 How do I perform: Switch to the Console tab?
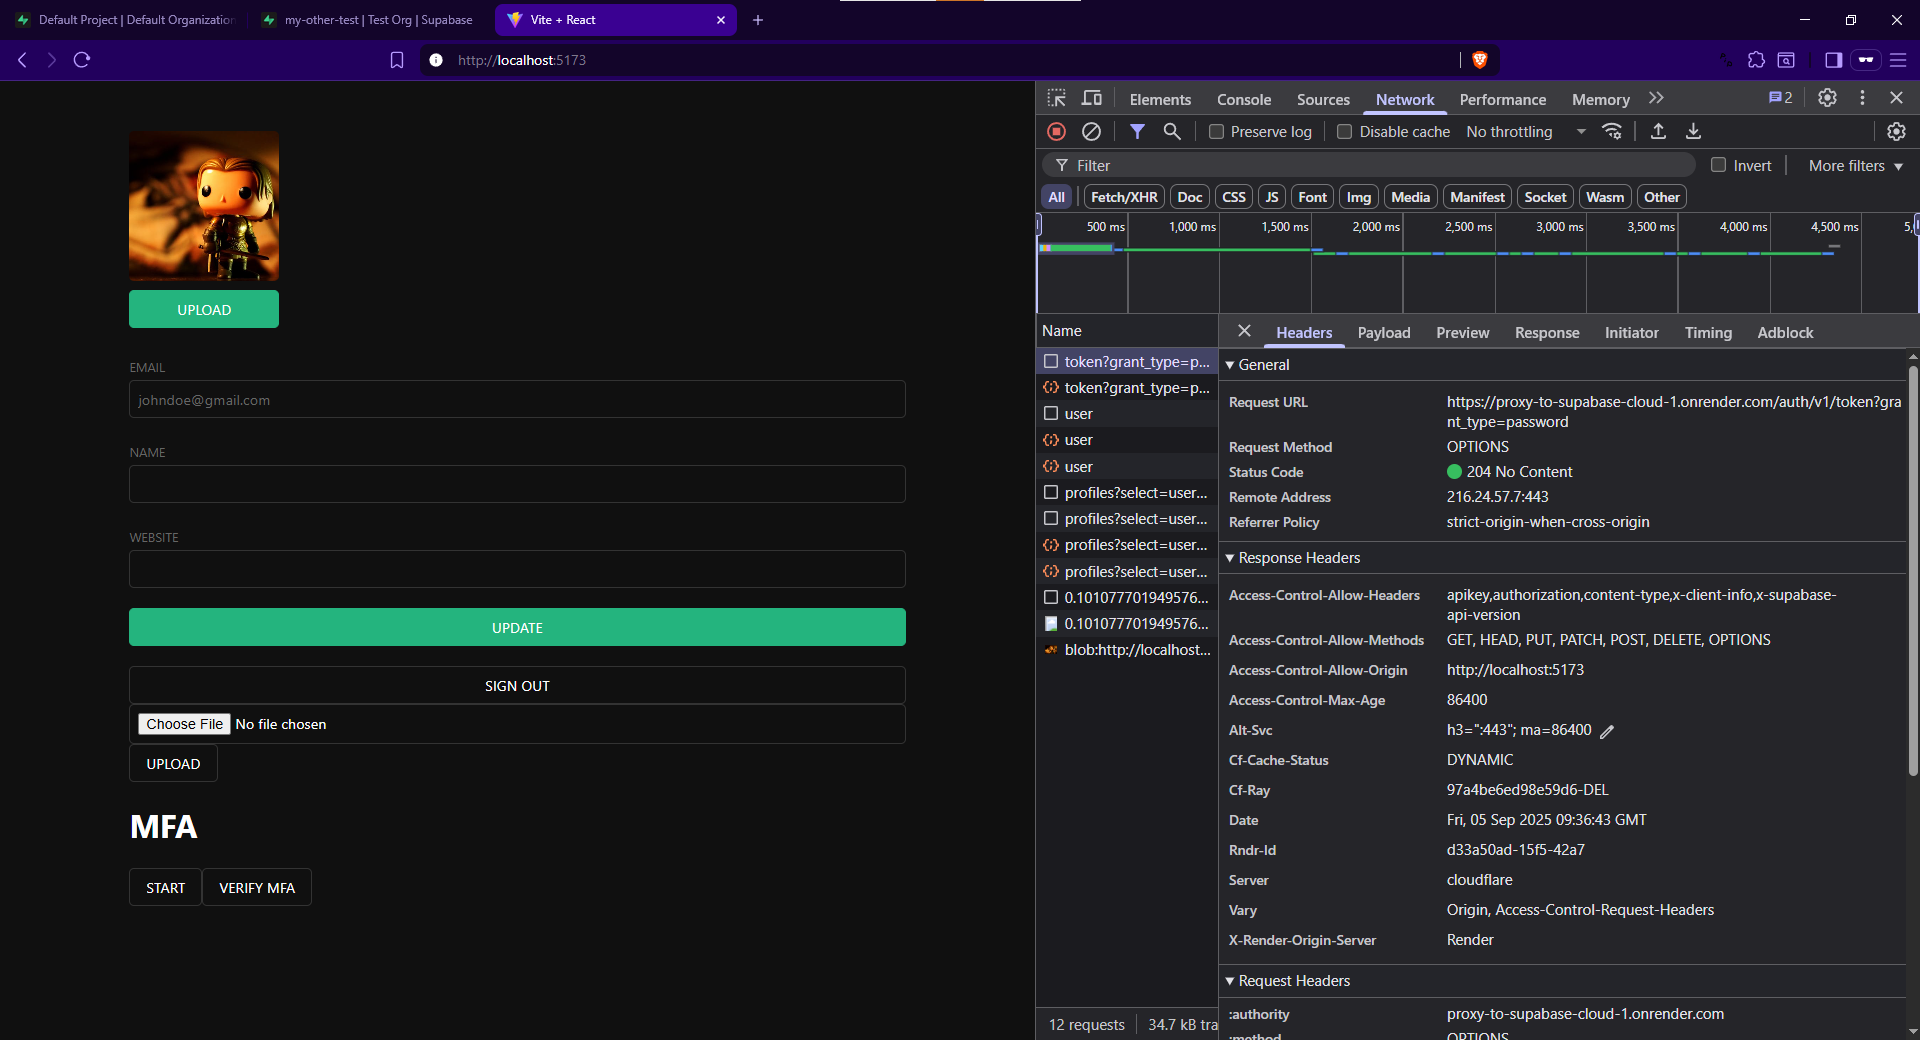pos(1243,99)
